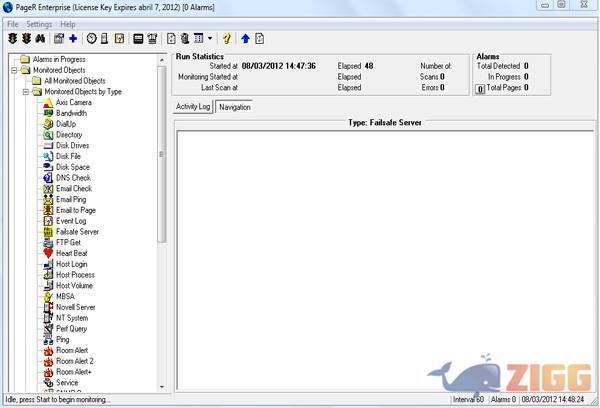Click the 'Alarms 0' status bar entry

pyautogui.click(x=503, y=400)
